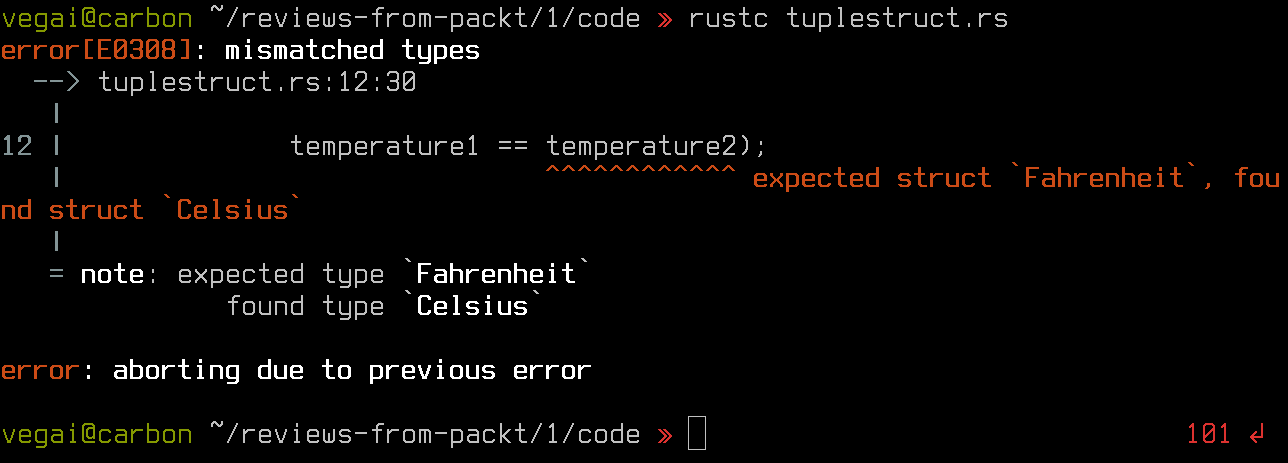Click the terminal cursor block at the prompt
This screenshot has width=1288, height=463.
pos(697,434)
